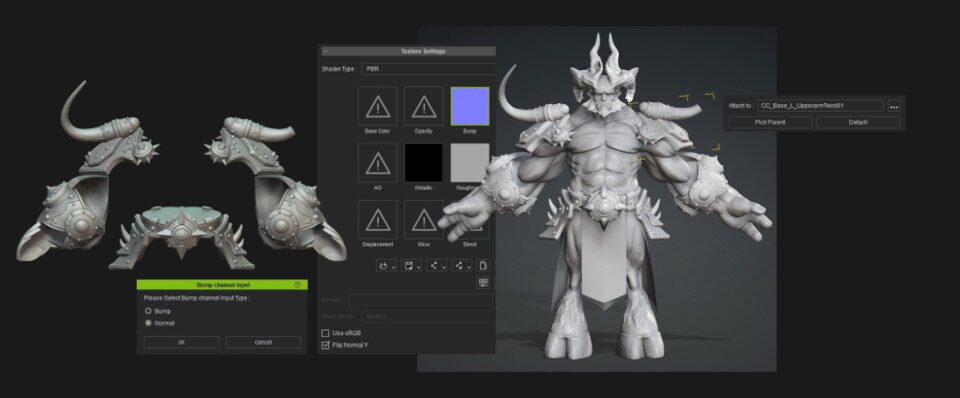Open the Blend Mode dropdown
This screenshot has height=398, width=960.
point(427,317)
